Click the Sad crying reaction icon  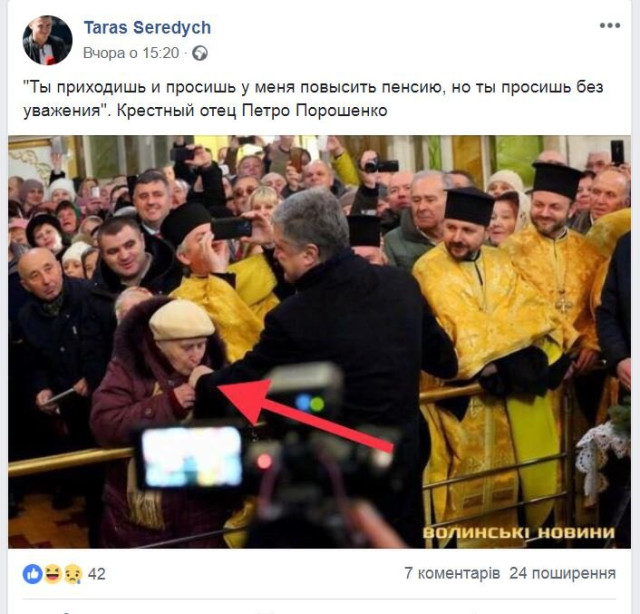(x=73, y=574)
